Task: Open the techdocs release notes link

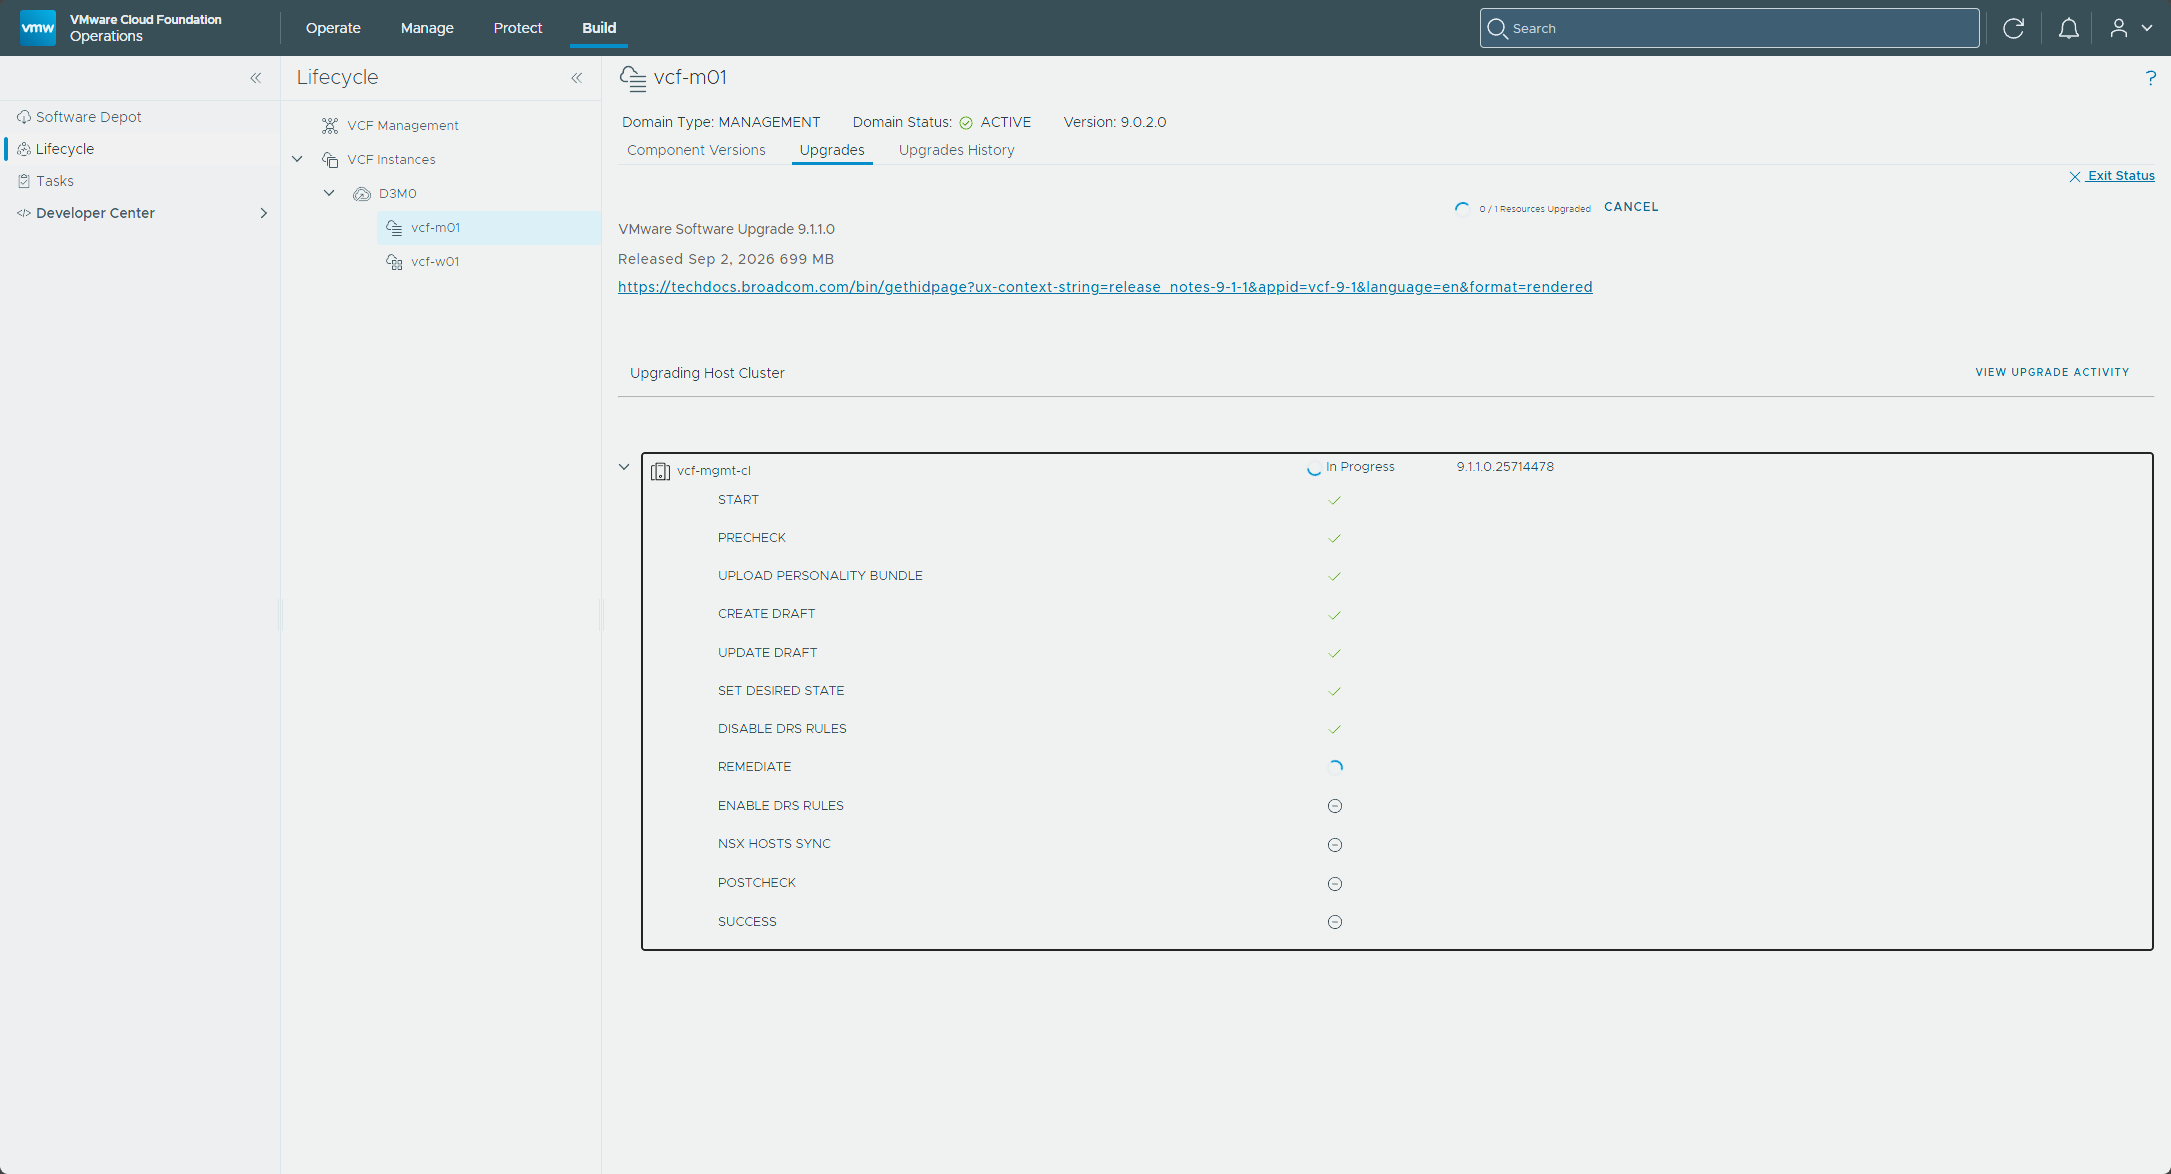Action: pos(1105,287)
